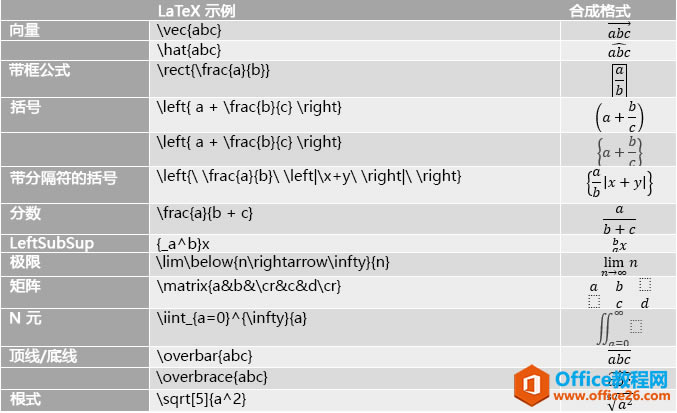Click the \vec{abc} example text

[x=191, y=30]
